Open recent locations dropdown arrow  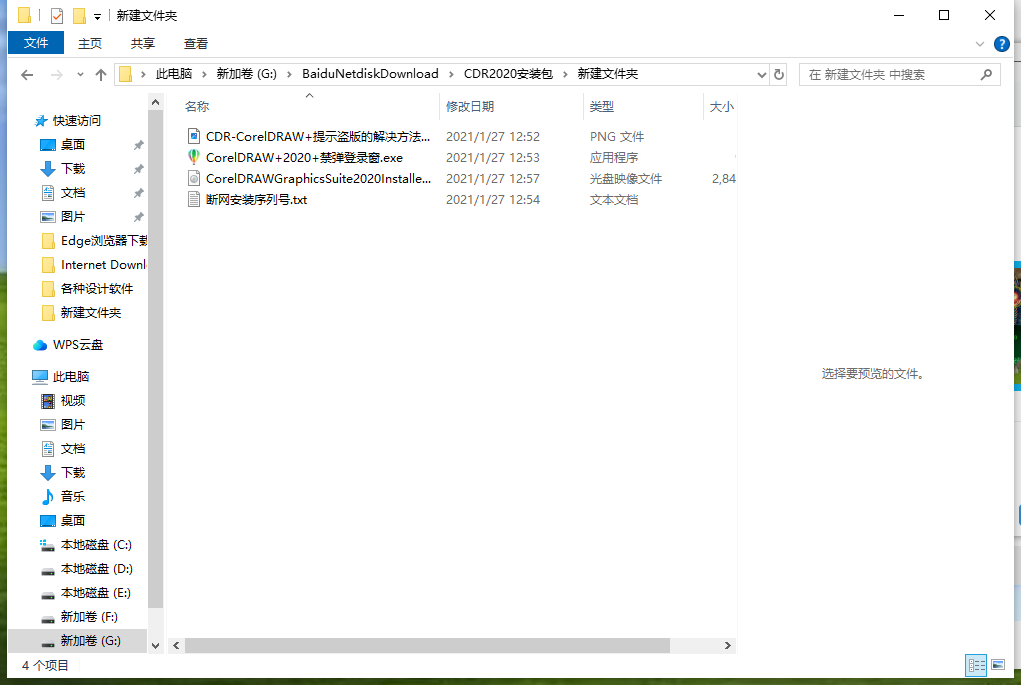80,75
